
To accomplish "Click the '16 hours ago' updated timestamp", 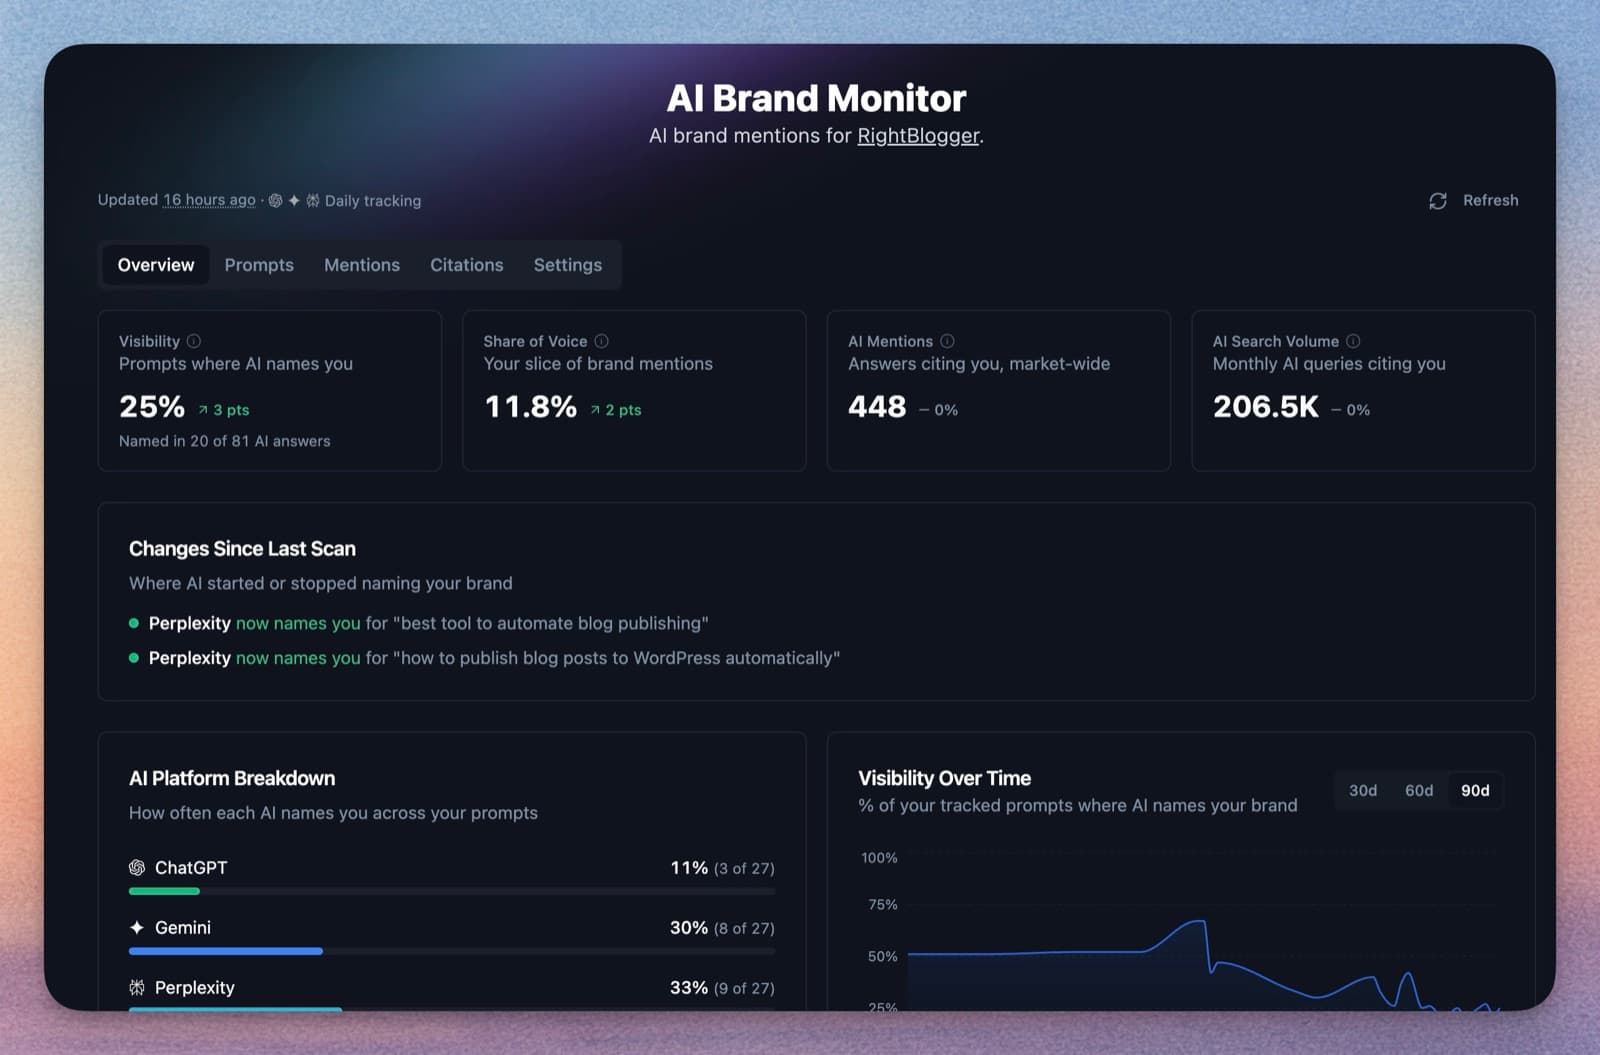I will coord(209,200).
